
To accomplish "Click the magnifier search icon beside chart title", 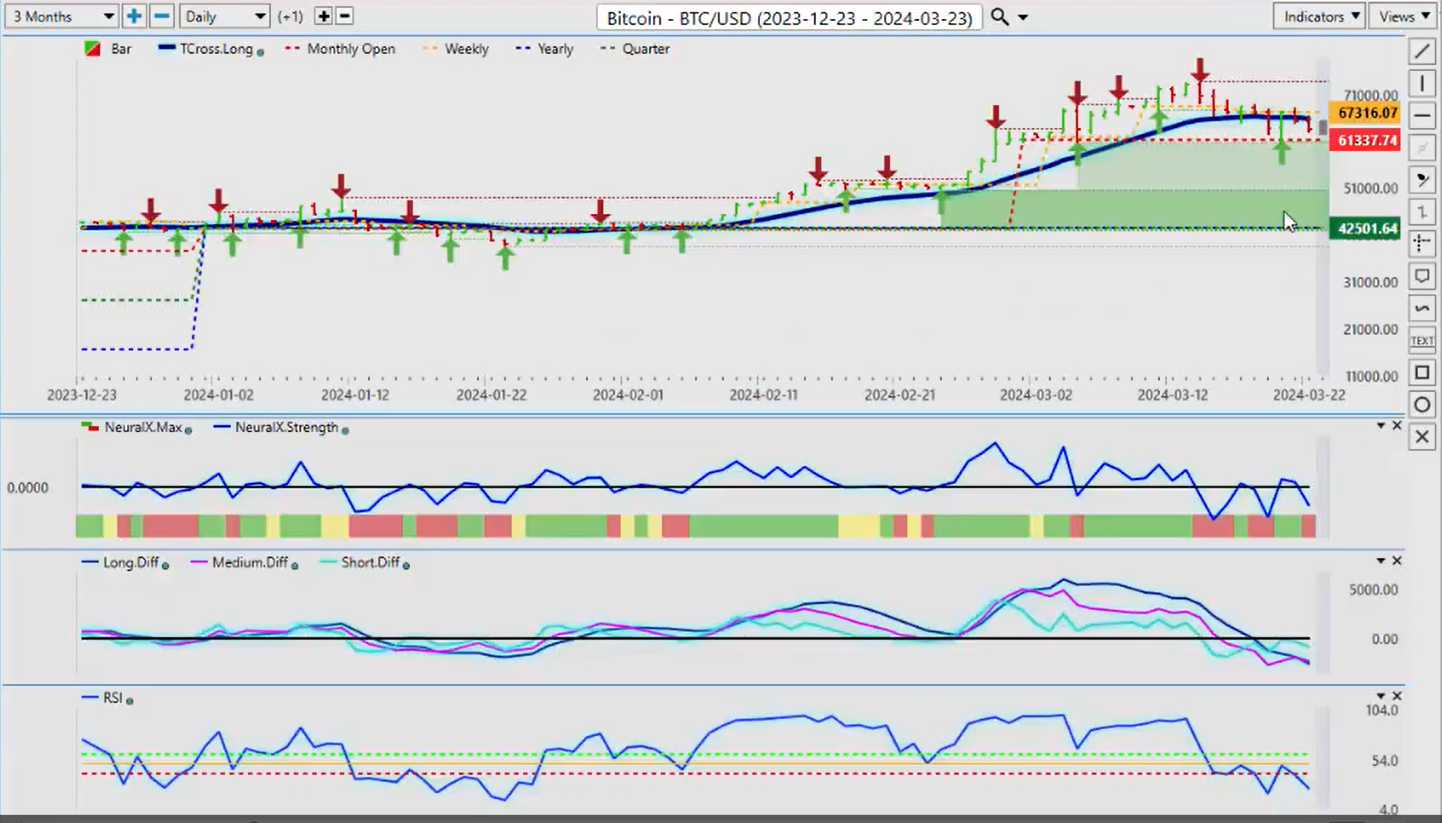I will pyautogui.click(x=999, y=16).
